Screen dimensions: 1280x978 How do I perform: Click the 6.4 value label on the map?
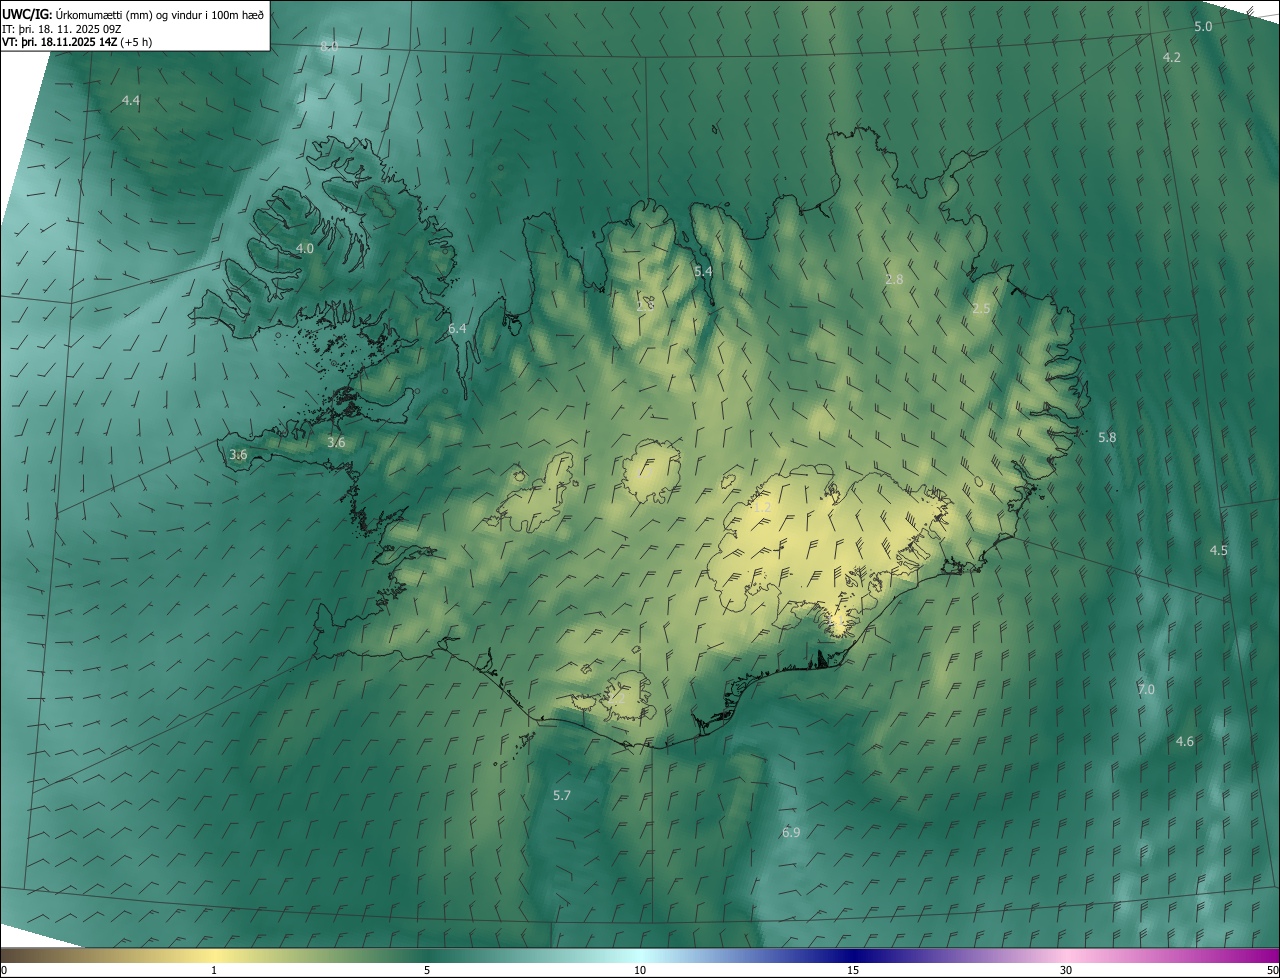coord(457,329)
